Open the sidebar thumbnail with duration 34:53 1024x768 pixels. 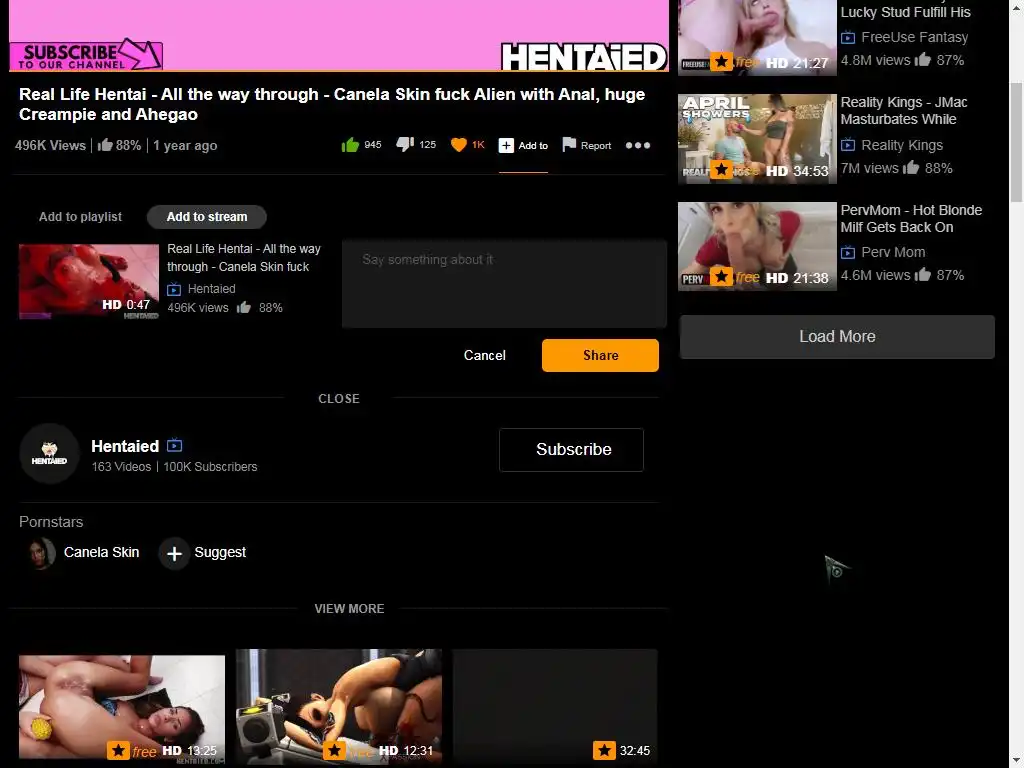pyautogui.click(x=757, y=138)
